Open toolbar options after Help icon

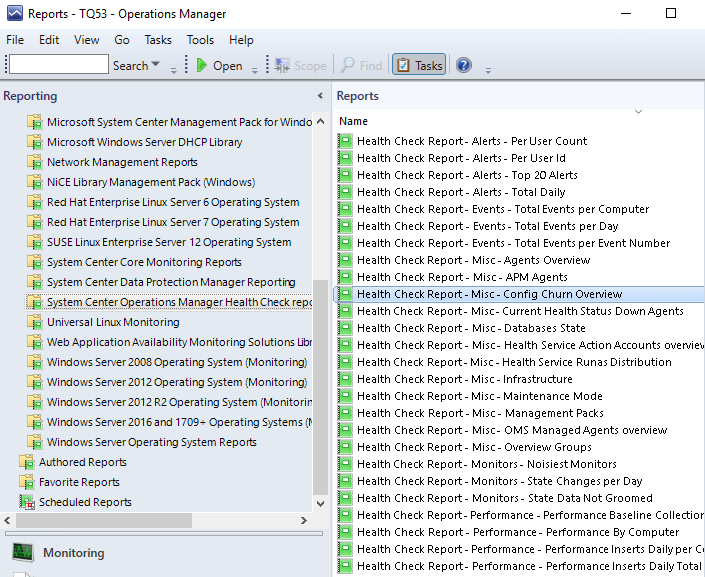tap(488, 69)
